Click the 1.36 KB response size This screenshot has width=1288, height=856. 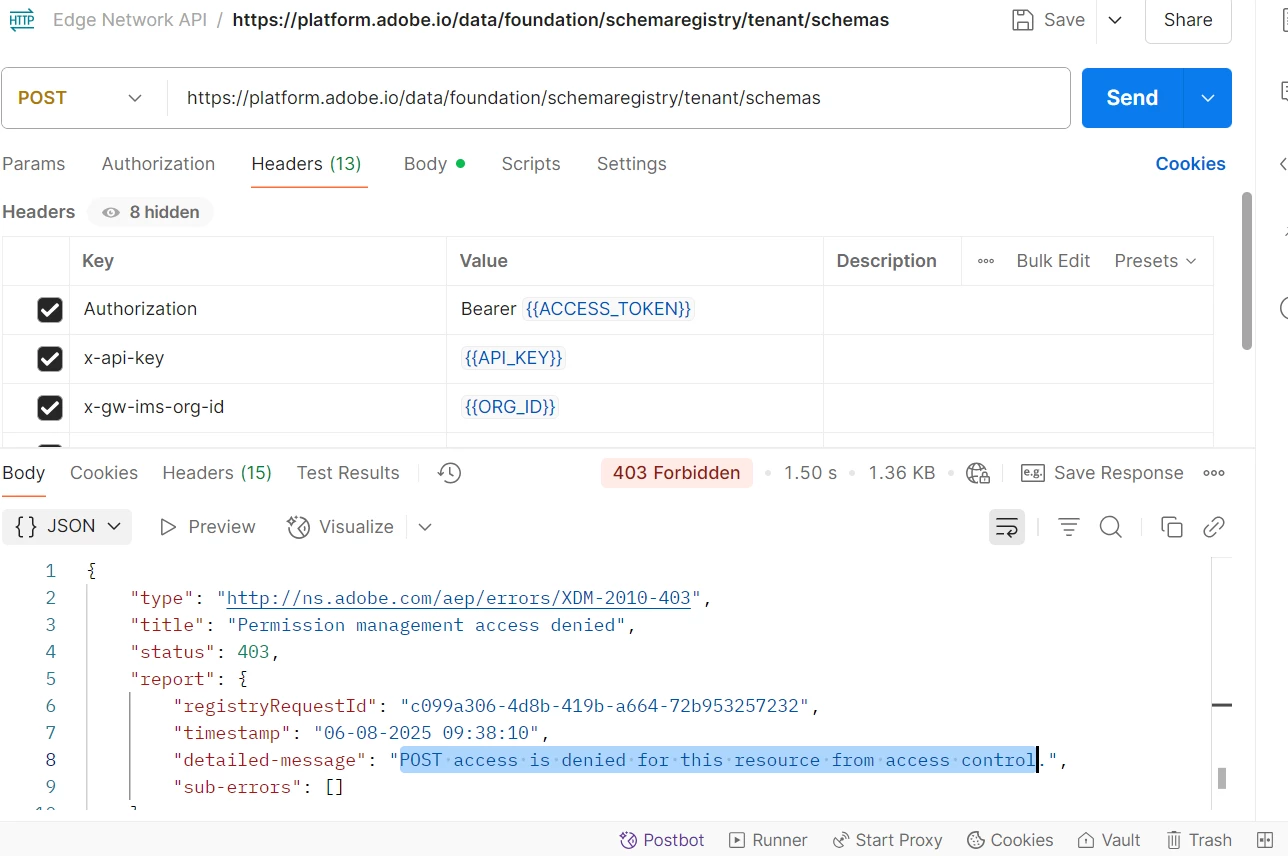[x=902, y=473]
